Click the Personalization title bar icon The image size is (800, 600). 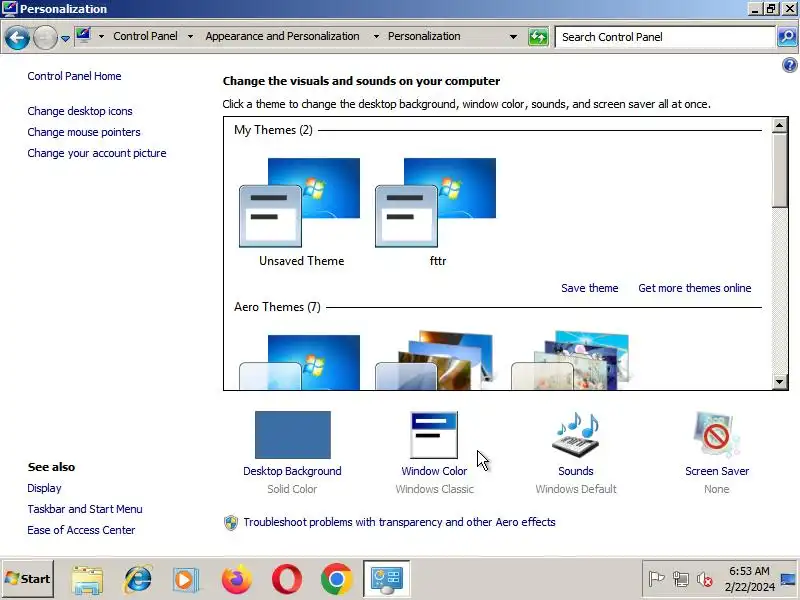(x=10, y=9)
